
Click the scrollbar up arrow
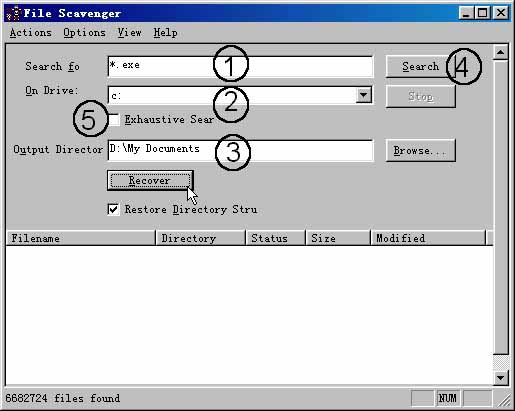point(500,52)
